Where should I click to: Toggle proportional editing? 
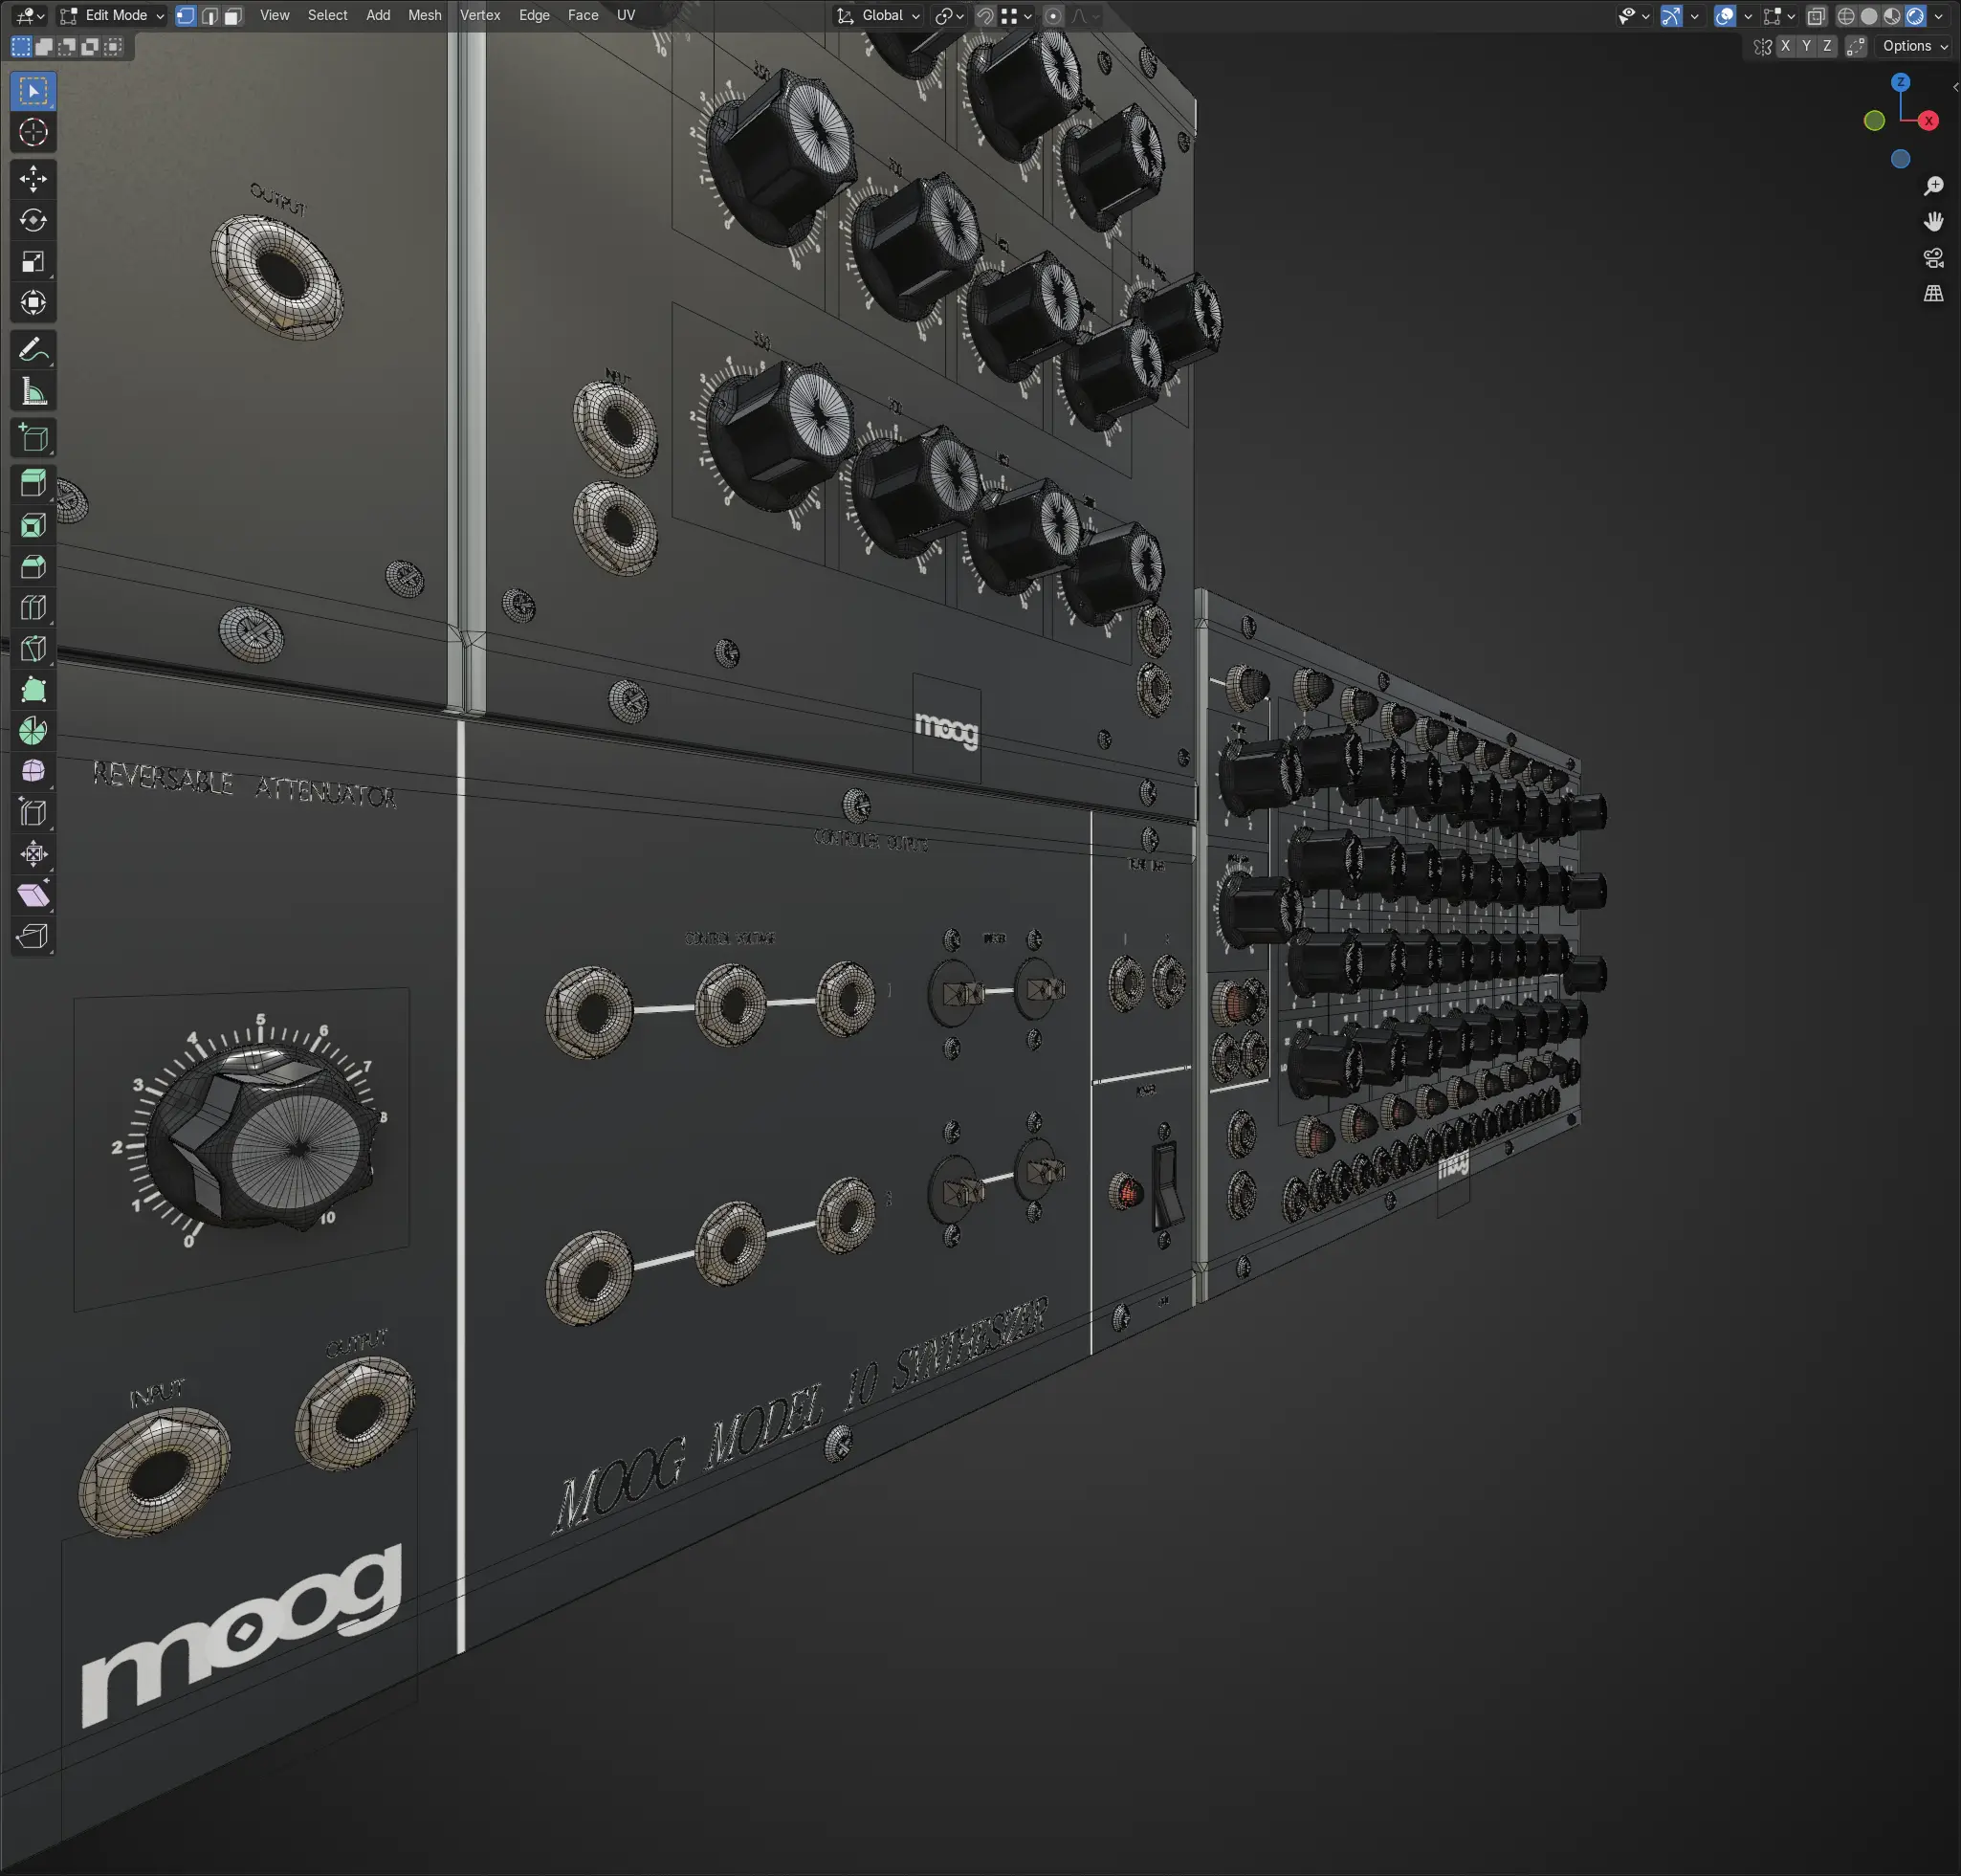click(1052, 16)
